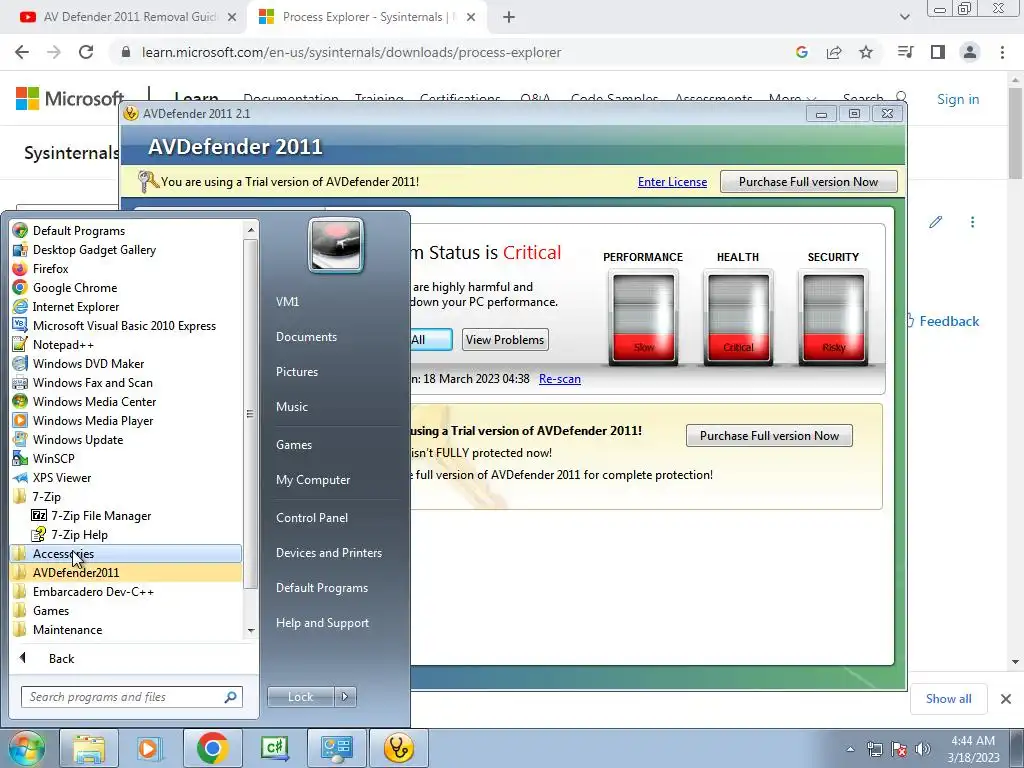Launch Microsoft Visual Basic 2010 Express
The image size is (1024, 768).
pyautogui.click(x=126, y=325)
